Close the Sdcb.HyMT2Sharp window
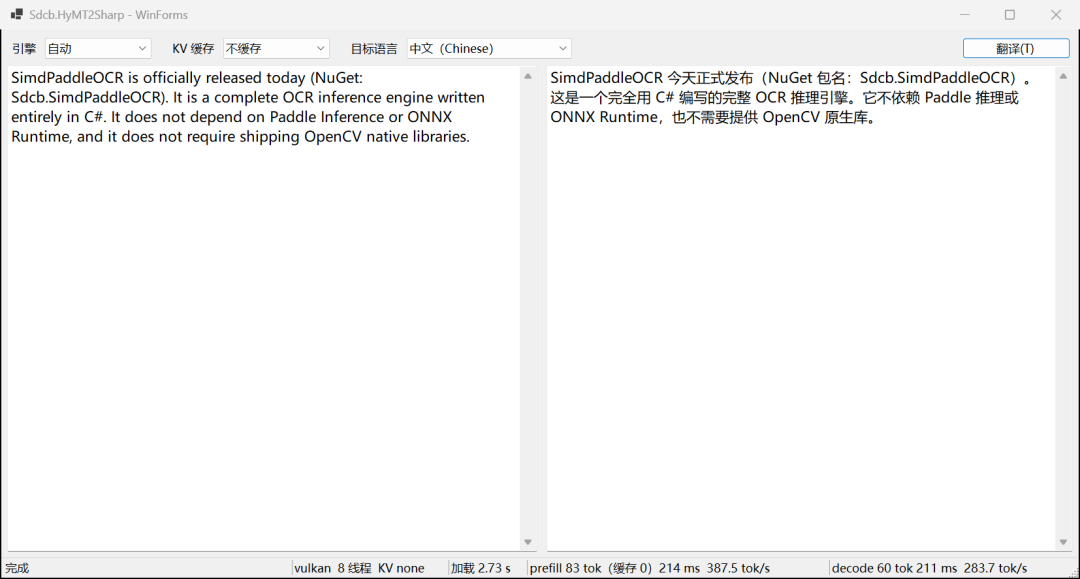The height and width of the screenshot is (579, 1080). pos(1056,14)
